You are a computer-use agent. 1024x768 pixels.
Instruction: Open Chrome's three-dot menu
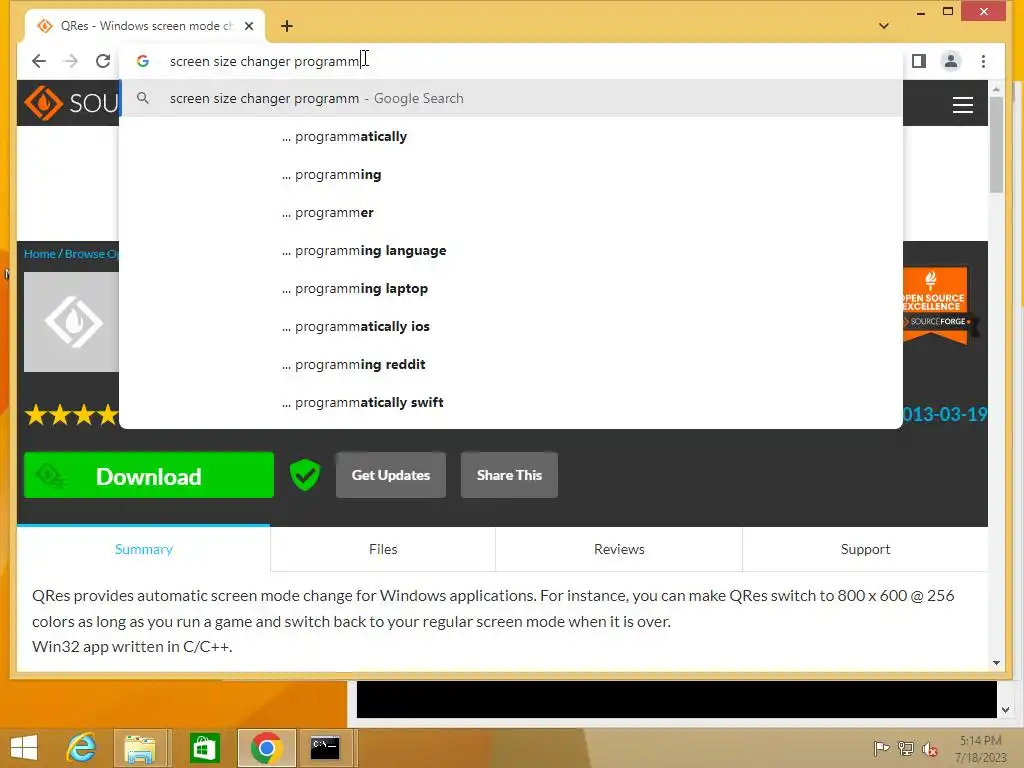tap(983, 61)
